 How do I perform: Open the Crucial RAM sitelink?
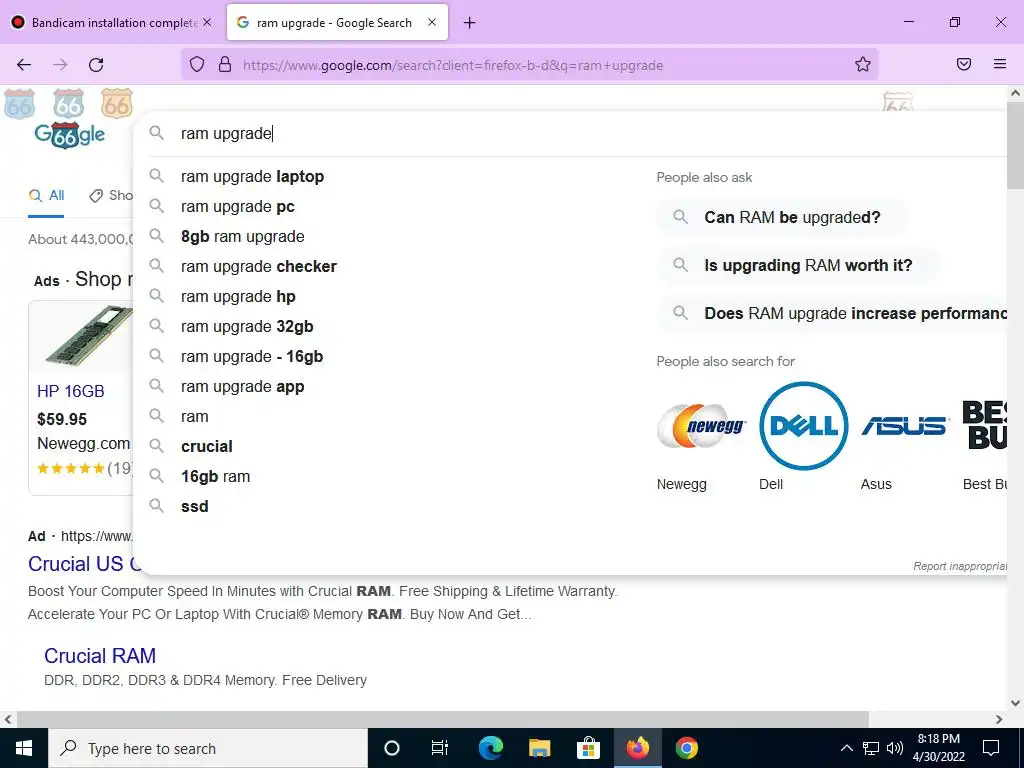tap(100, 656)
